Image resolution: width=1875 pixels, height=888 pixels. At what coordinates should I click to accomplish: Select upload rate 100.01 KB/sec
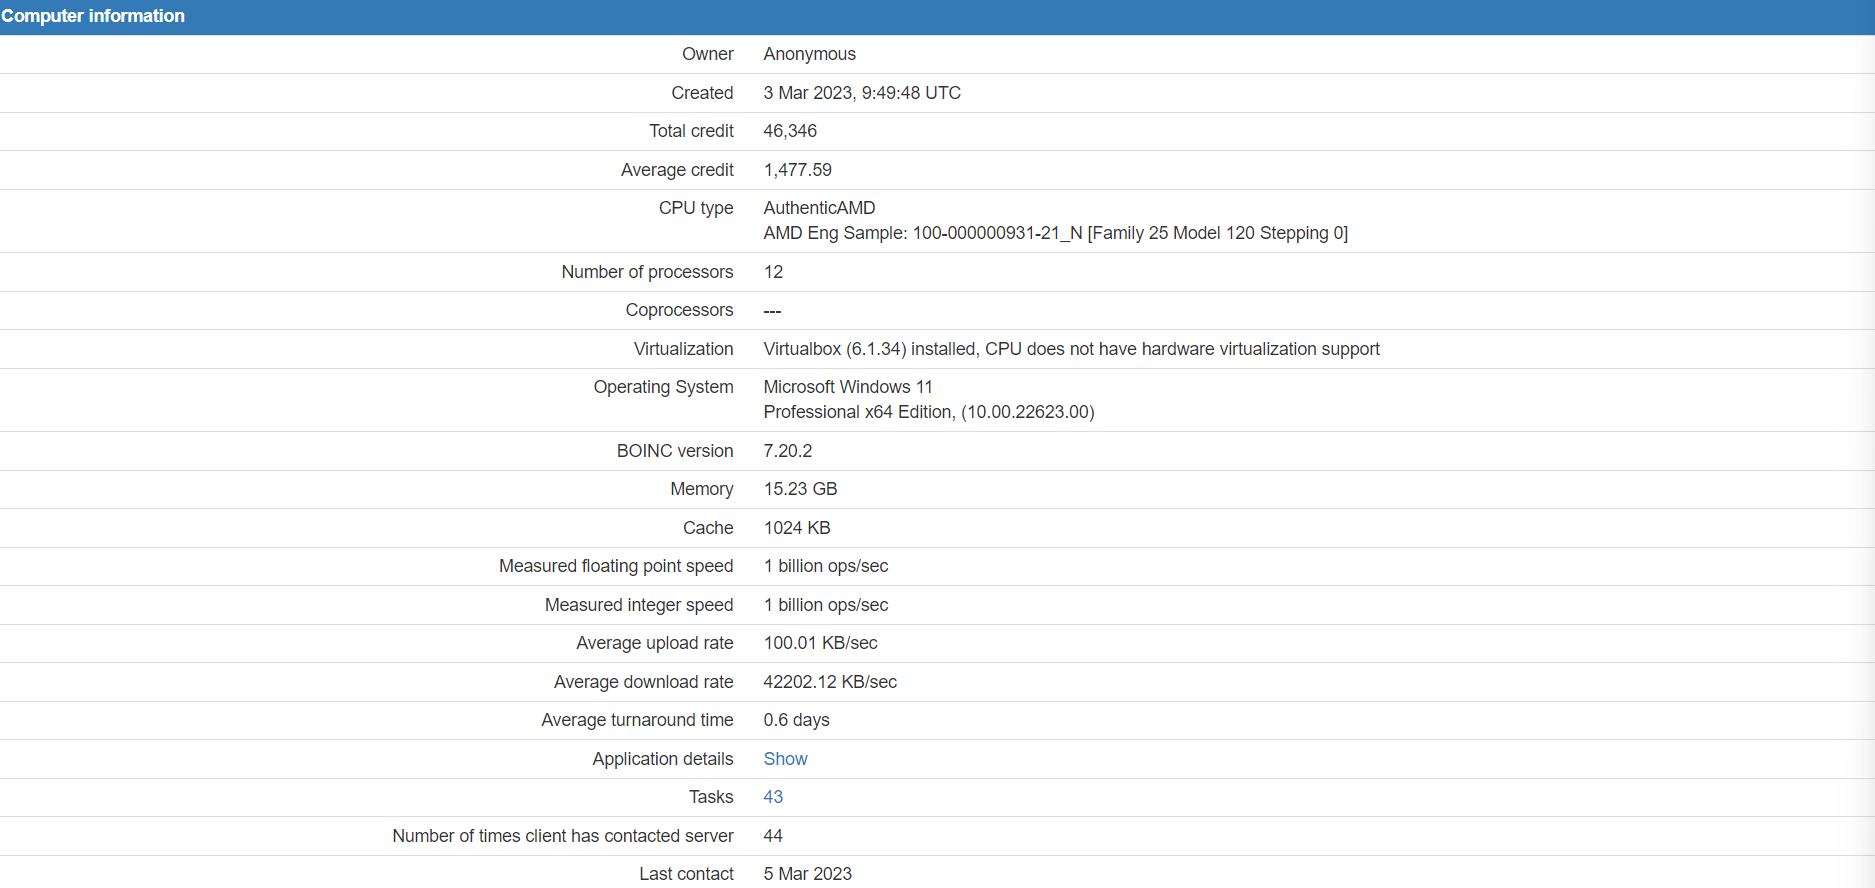(x=820, y=643)
